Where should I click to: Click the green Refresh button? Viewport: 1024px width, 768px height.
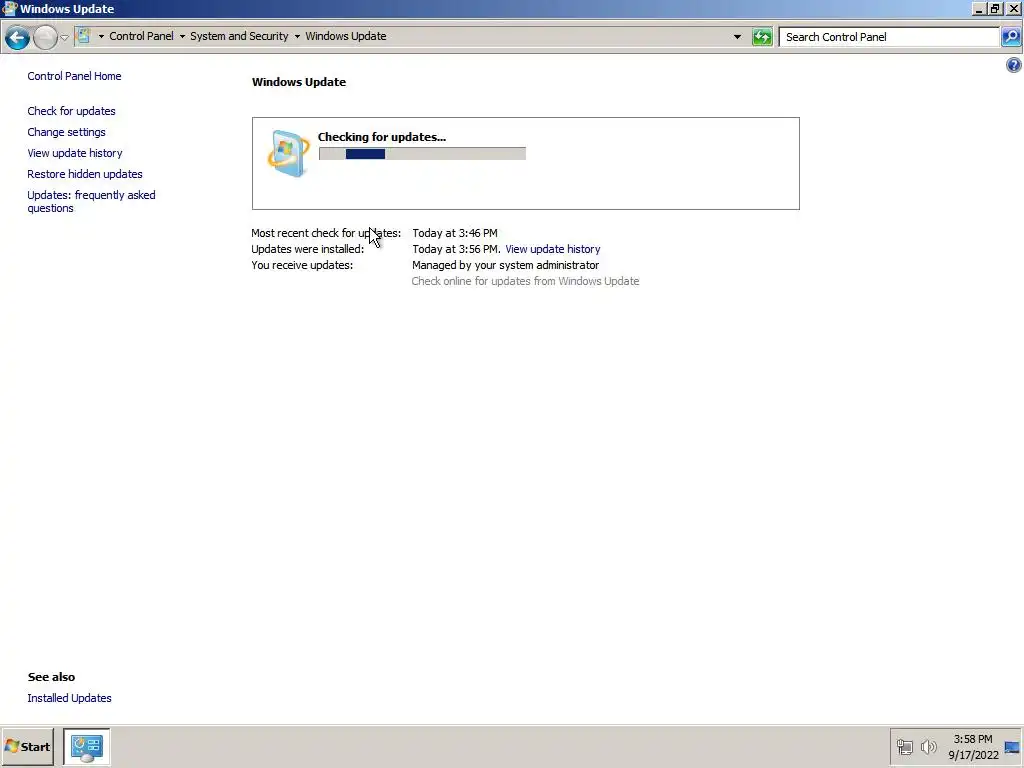pyautogui.click(x=762, y=37)
